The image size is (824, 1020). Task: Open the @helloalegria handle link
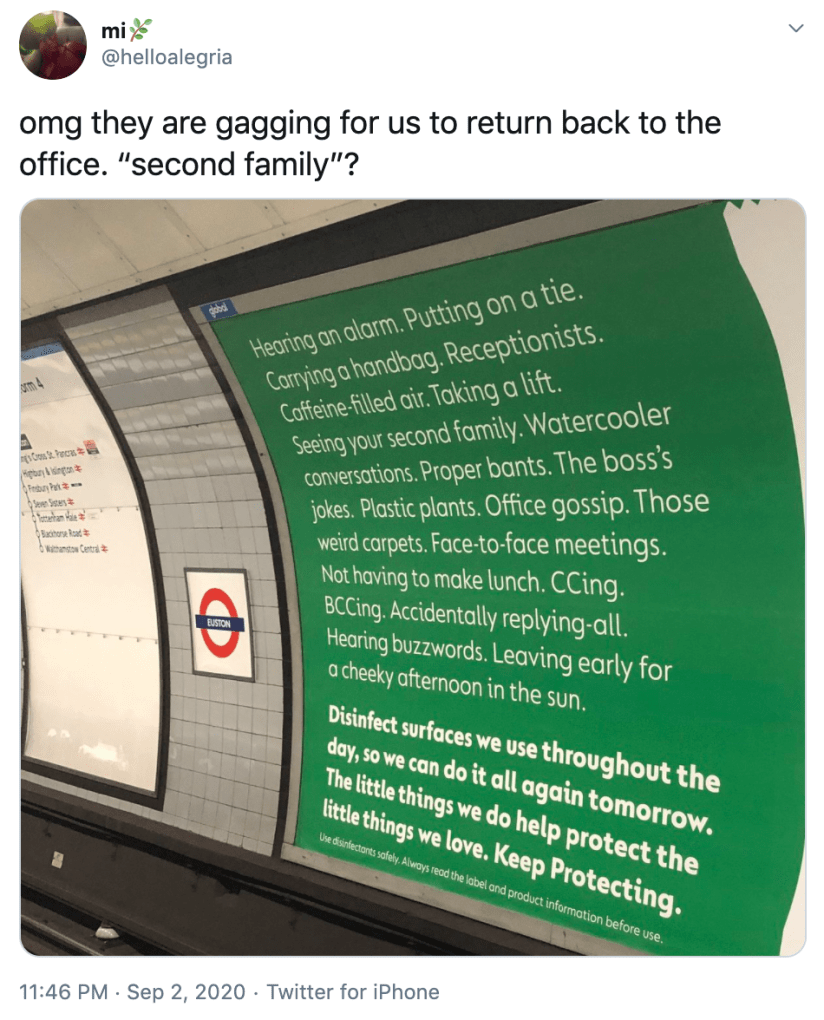[167, 57]
